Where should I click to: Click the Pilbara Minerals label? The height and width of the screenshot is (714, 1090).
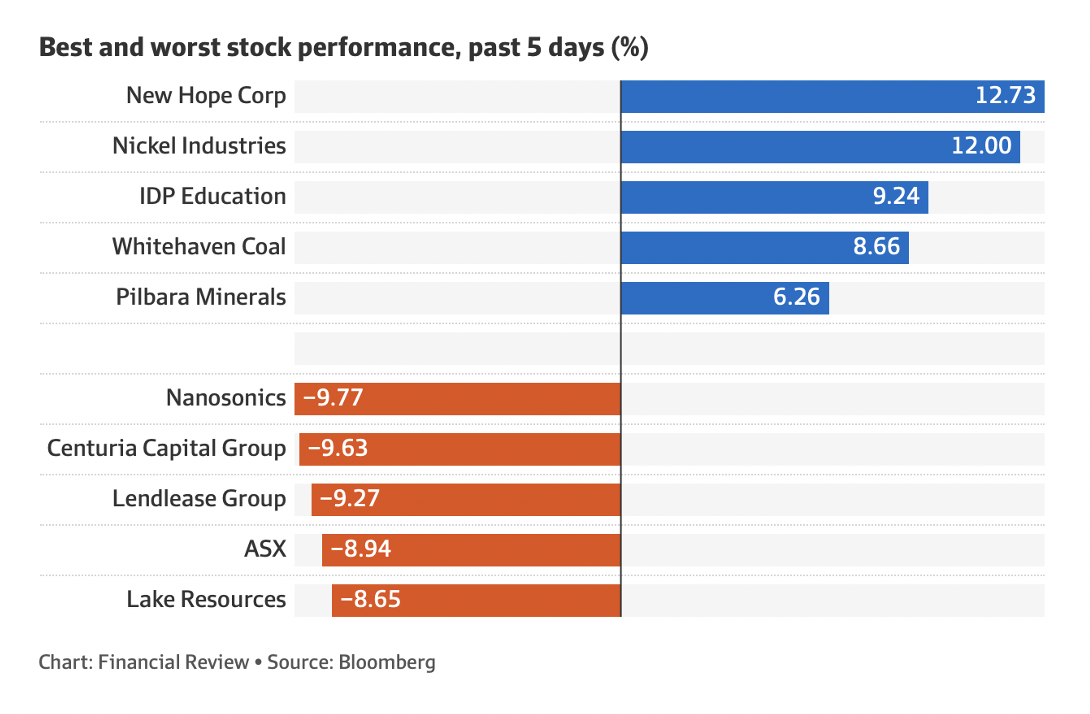coord(199,297)
